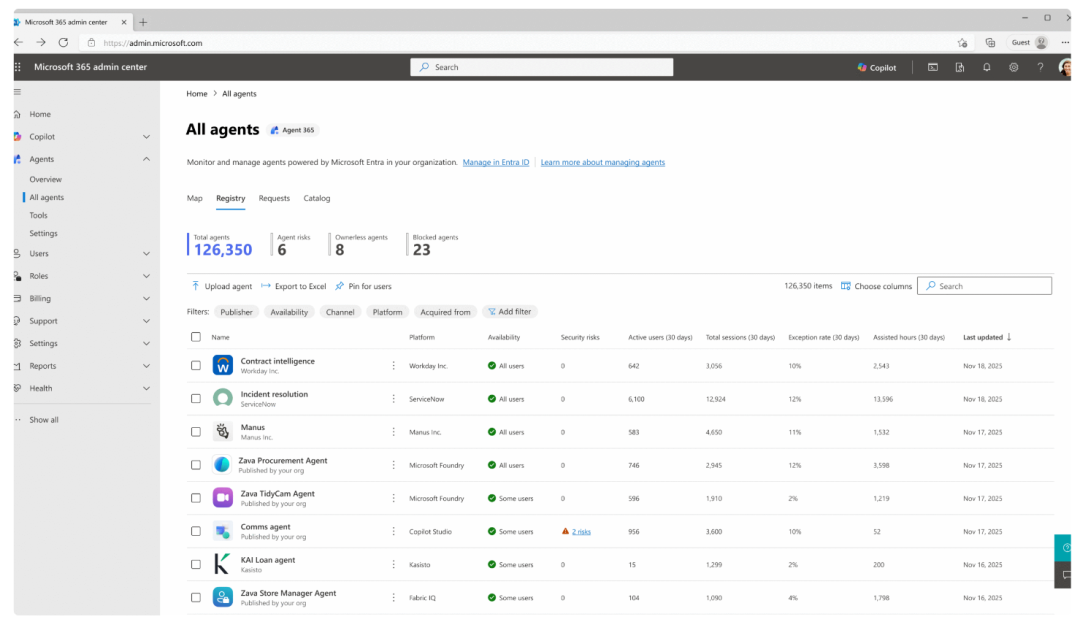
Task: Open the user profile picture
Action: coord(1065,68)
